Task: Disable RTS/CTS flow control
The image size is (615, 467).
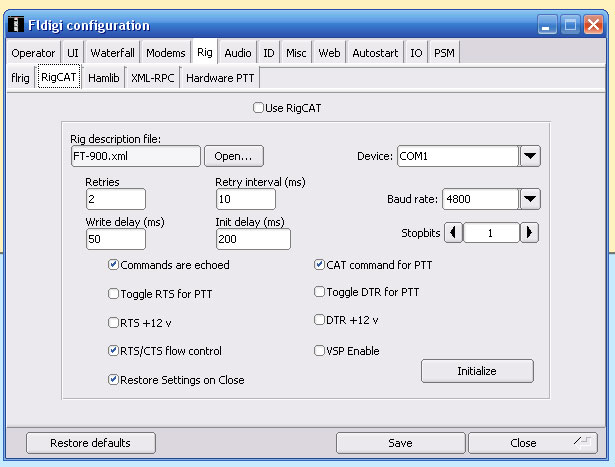Action: tap(114, 351)
